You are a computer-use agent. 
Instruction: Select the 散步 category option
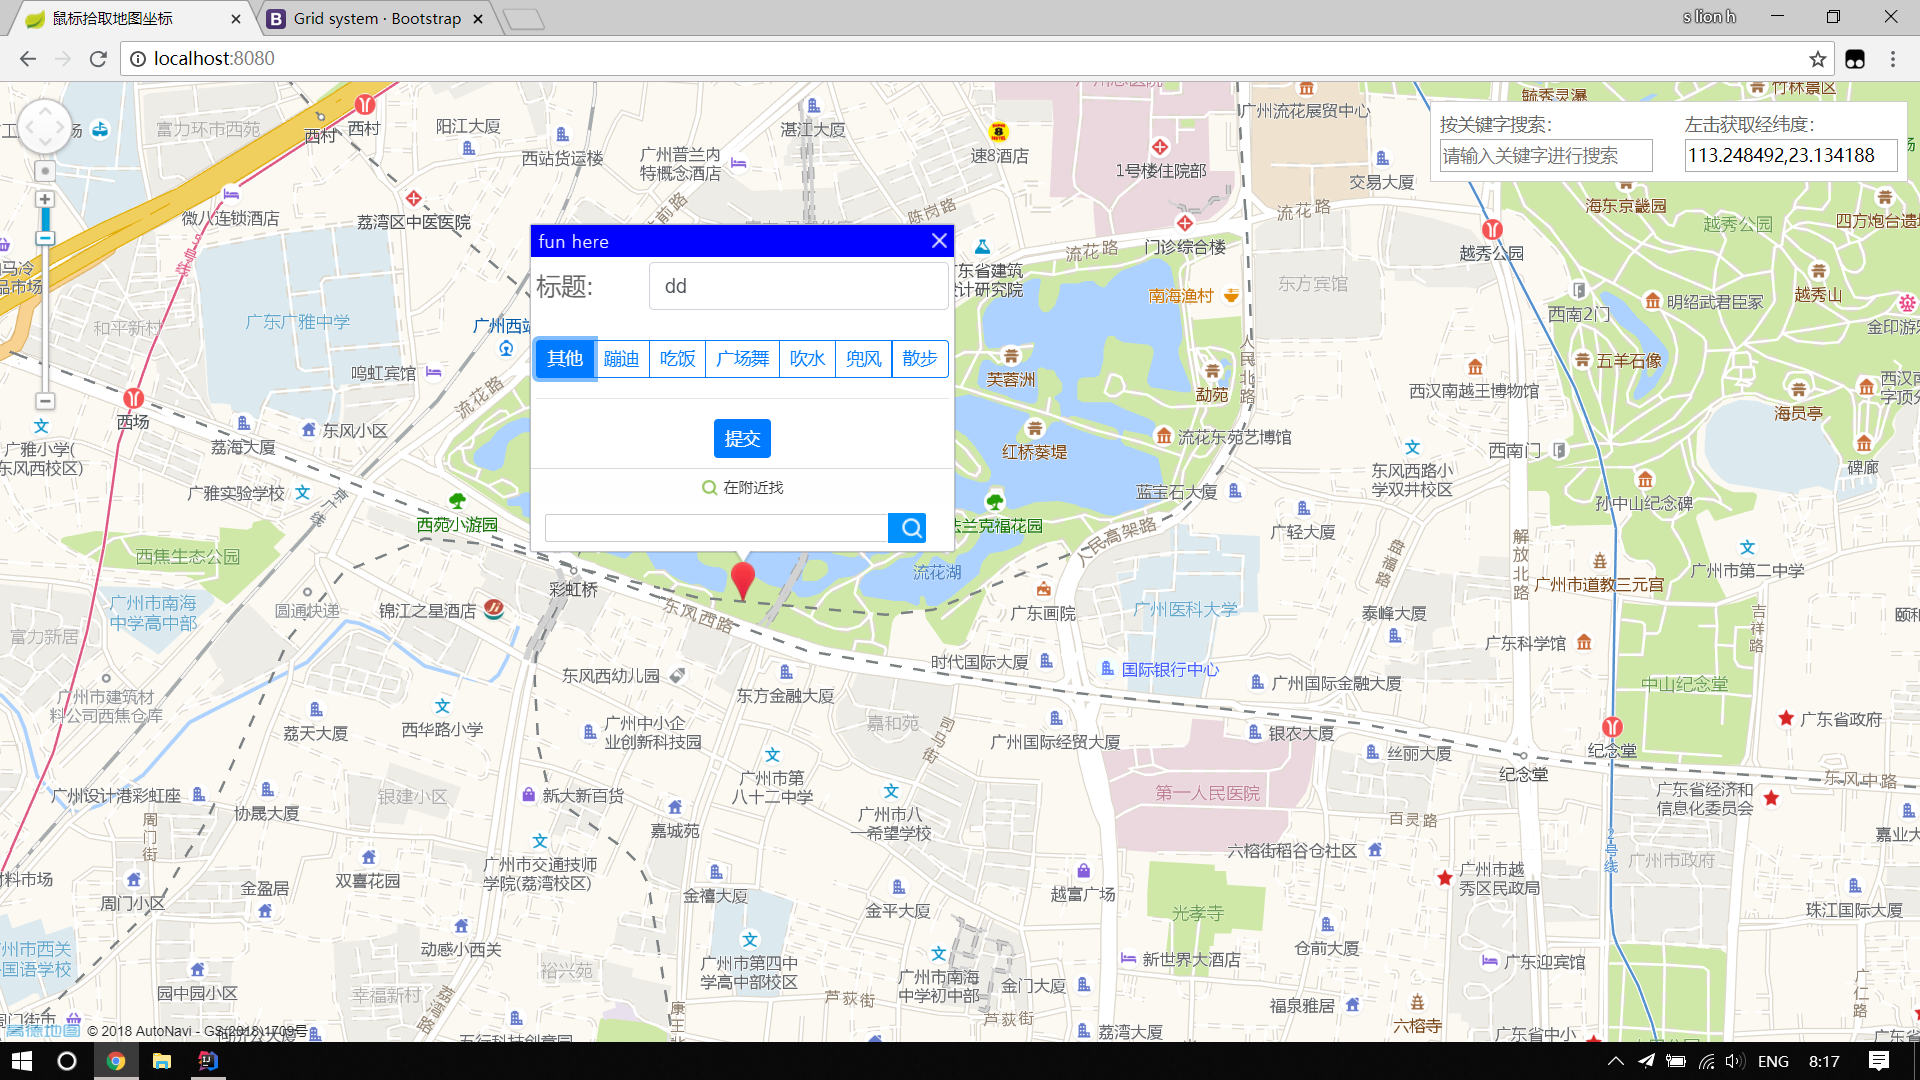pyautogui.click(x=919, y=359)
